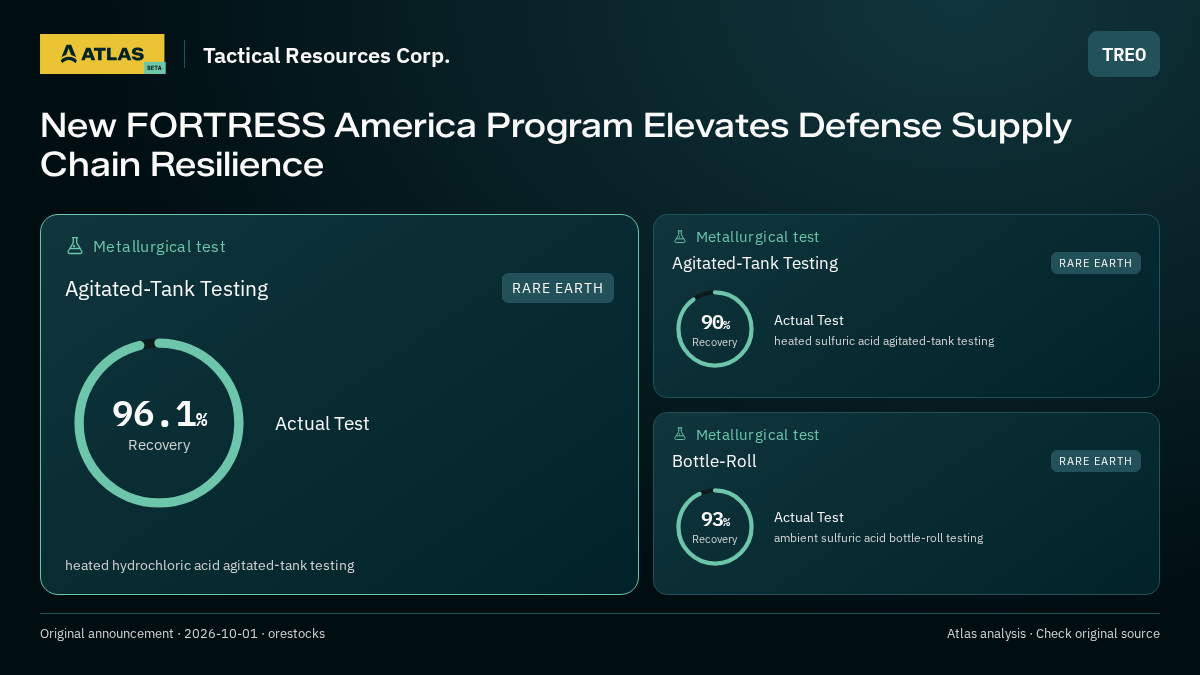1200x675 pixels.
Task: Click the Actual Test label beside 93%
Action: click(809, 517)
